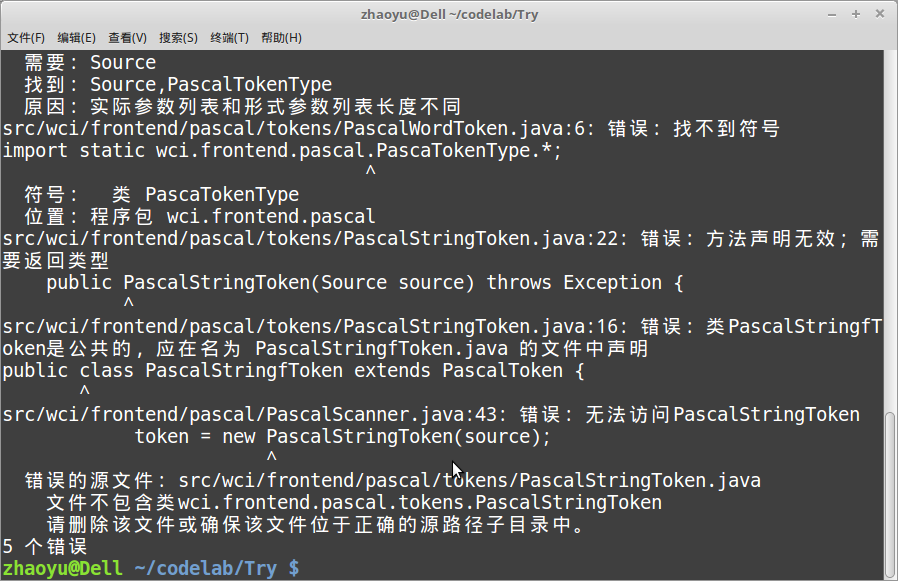Click the PascalWordToken.java:6 error line
This screenshot has width=898, height=581.
pyautogui.click(x=391, y=128)
